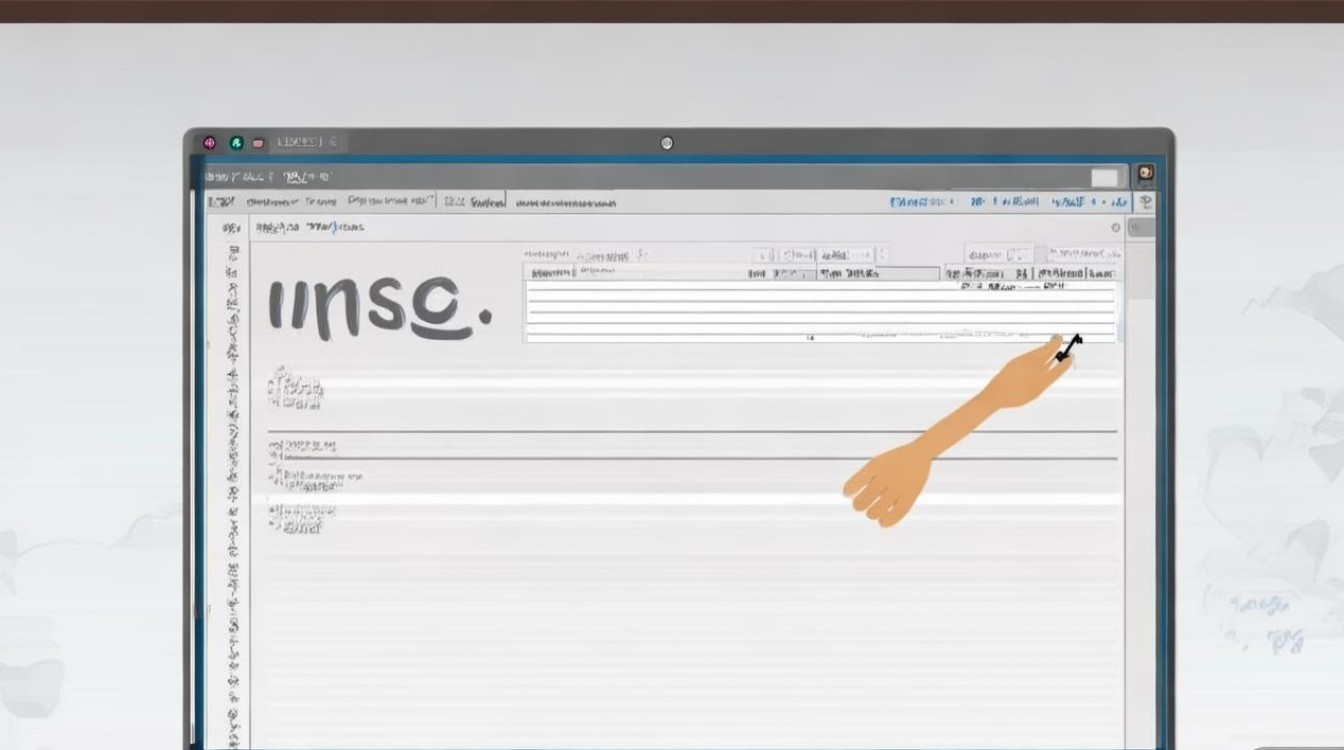The image size is (1344, 750).
Task: Click the small circular icon above the table's right edge
Action: coord(1116,227)
